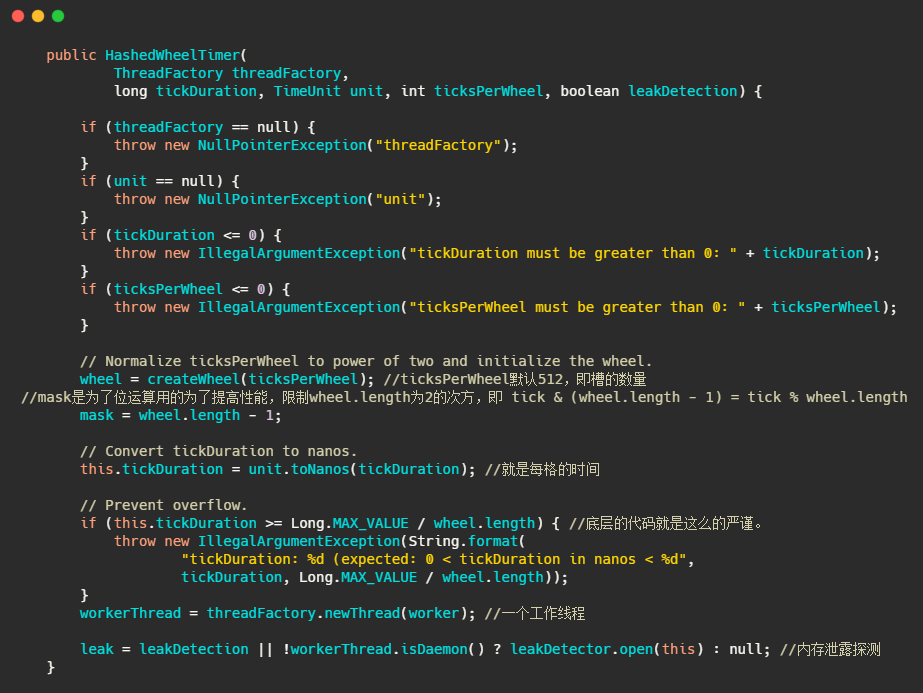The height and width of the screenshot is (693, 923).
Task: Place cursor on the ThreadFactory parameter type
Action: [x=168, y=73]
